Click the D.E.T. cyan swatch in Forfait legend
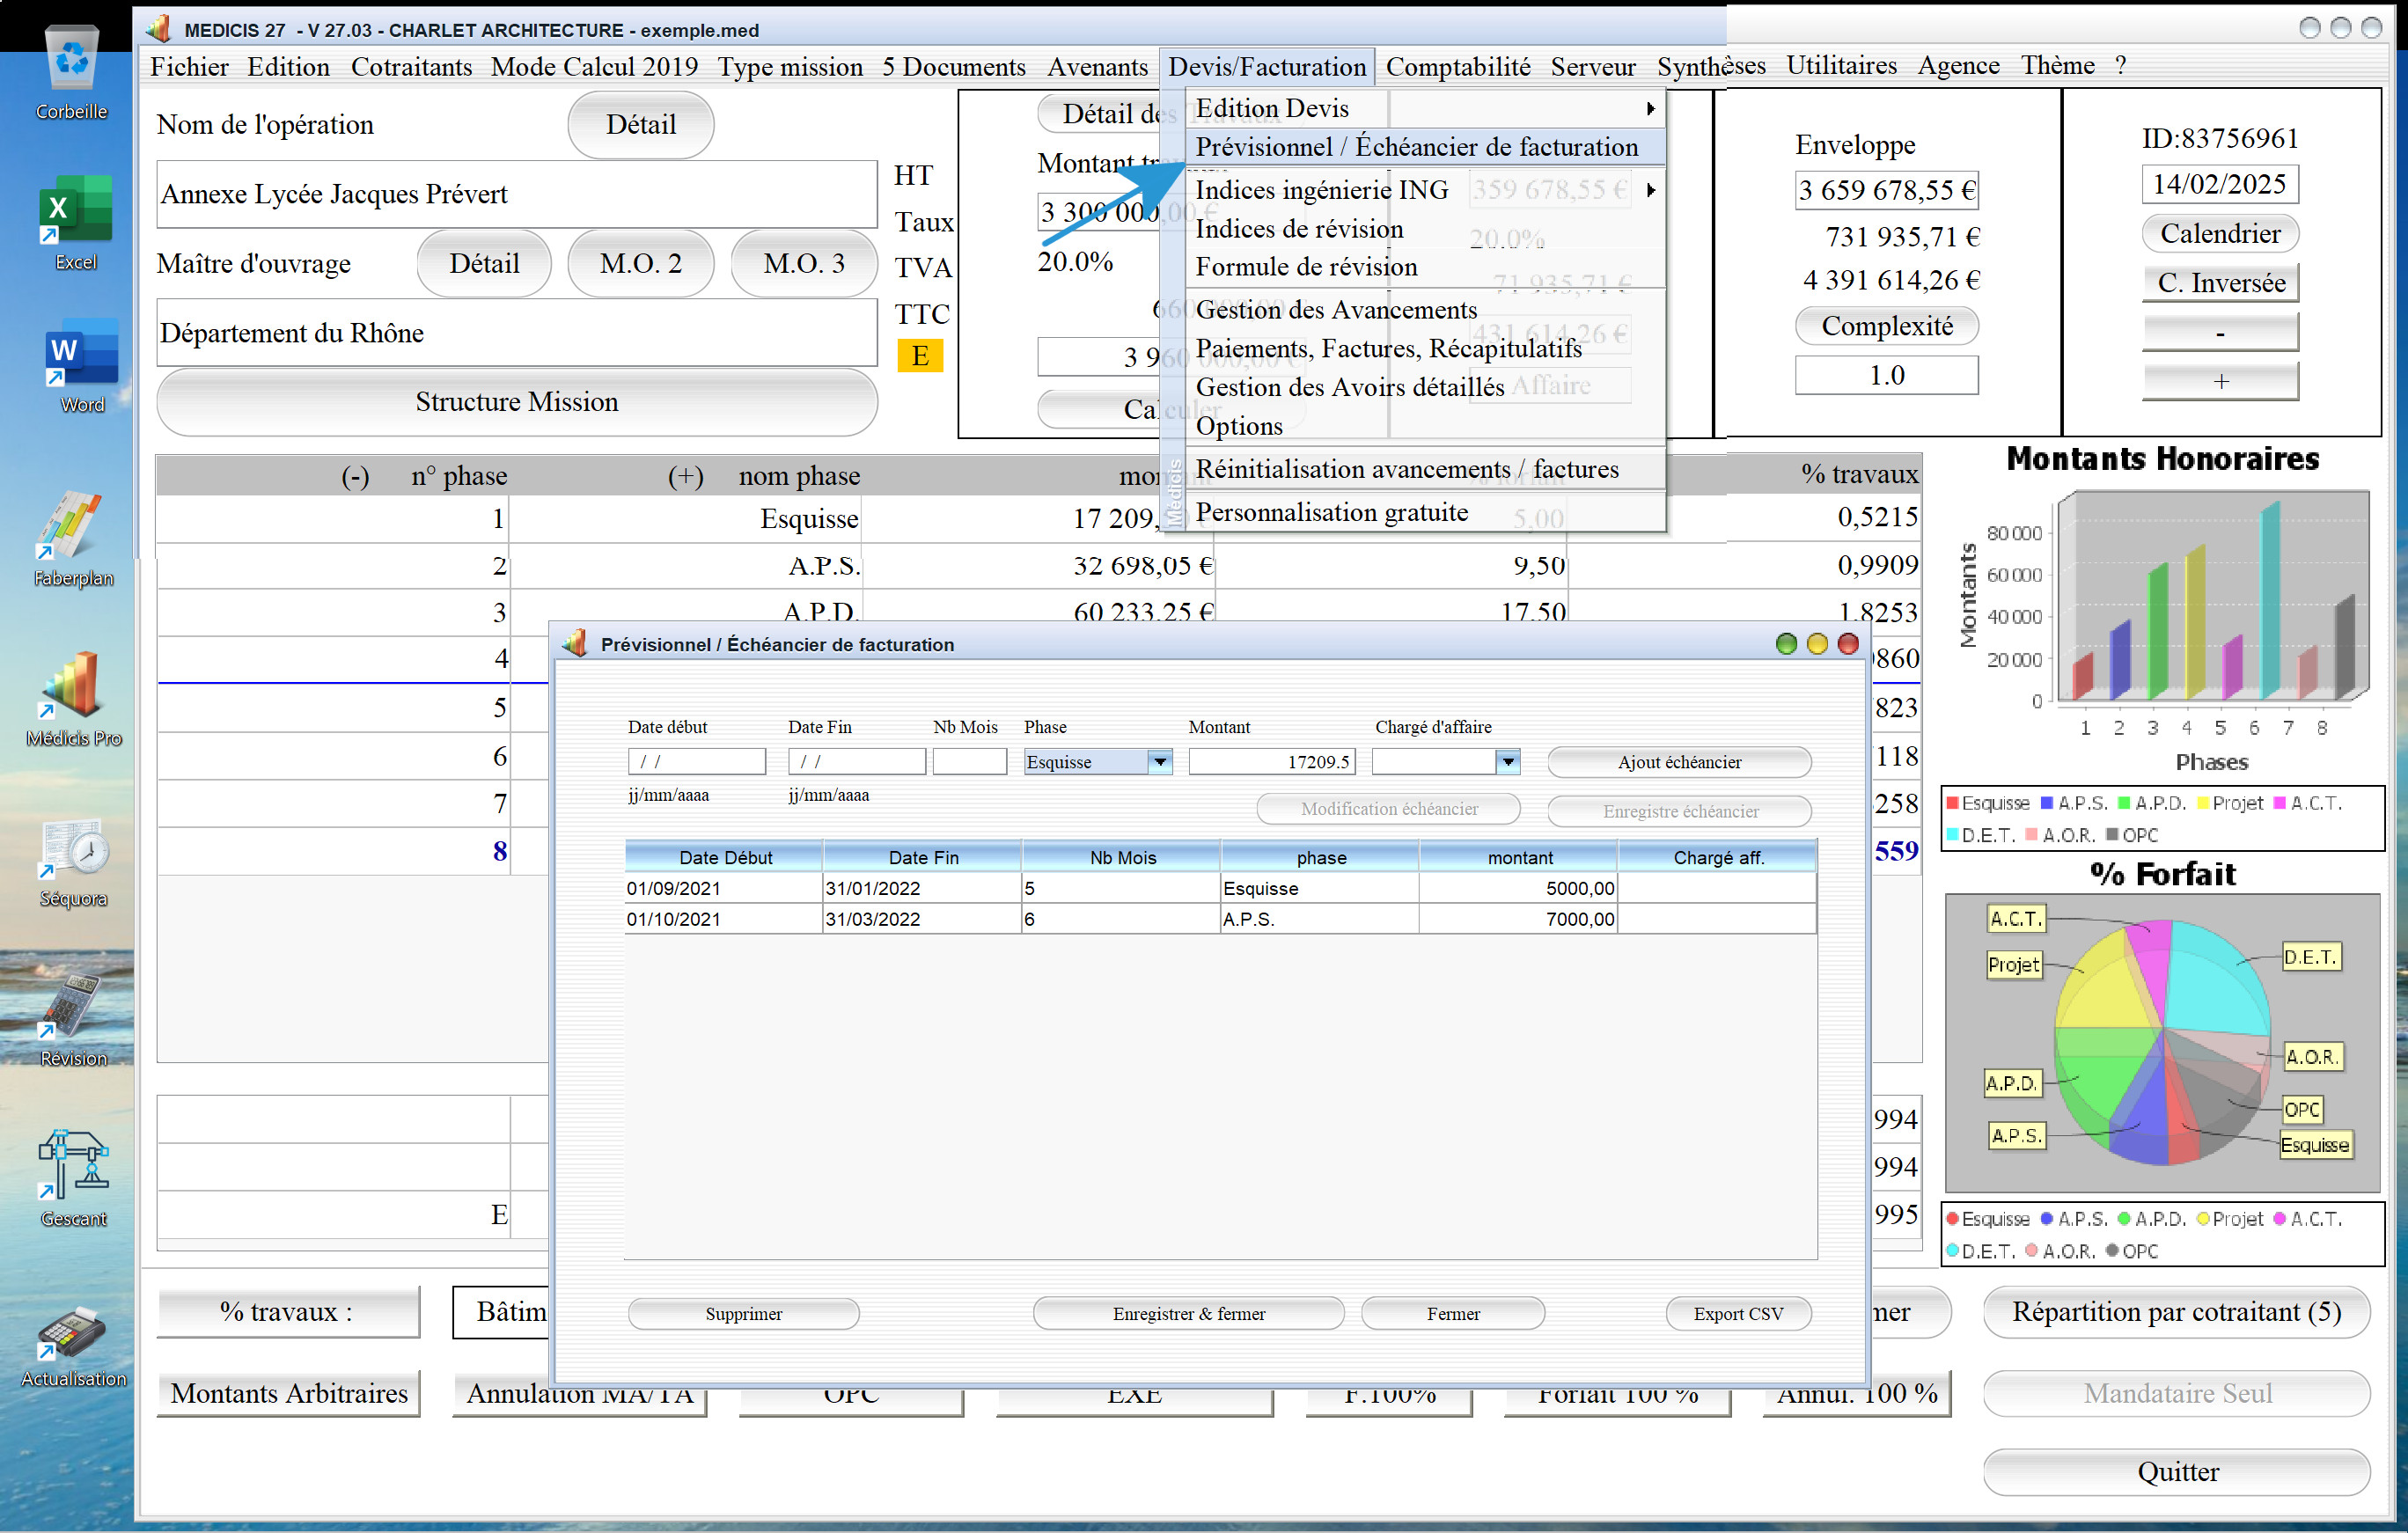The image size is (2408, 1533). click(1952, 1251)
